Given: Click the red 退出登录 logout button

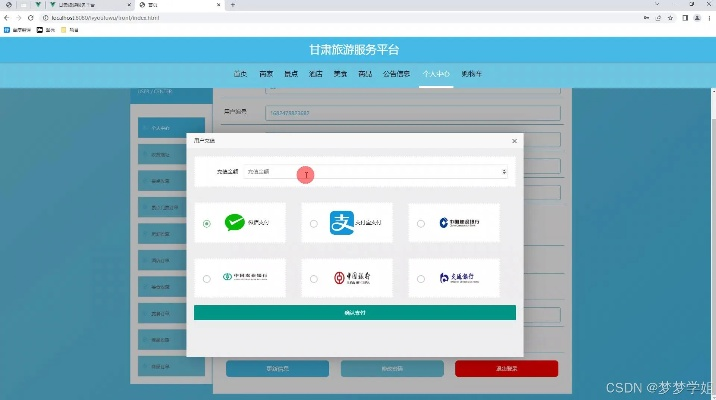Looking at the screenshot, I should (506, 368).
